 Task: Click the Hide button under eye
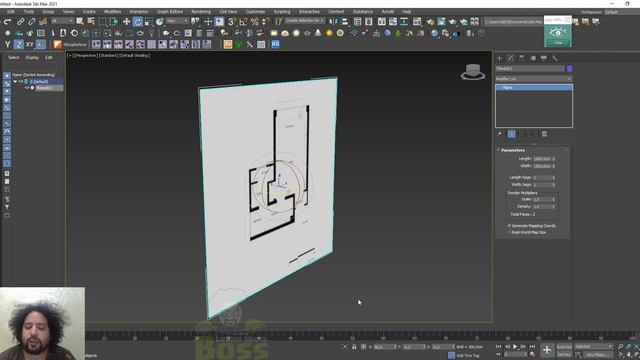pos(558,42)
